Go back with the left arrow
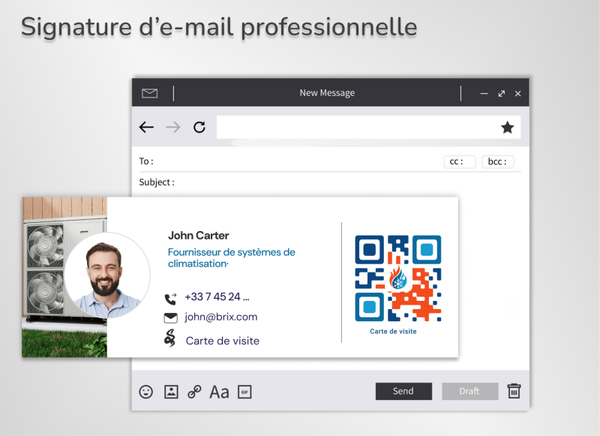Viewport: 600px width, 436px height. 147,127
